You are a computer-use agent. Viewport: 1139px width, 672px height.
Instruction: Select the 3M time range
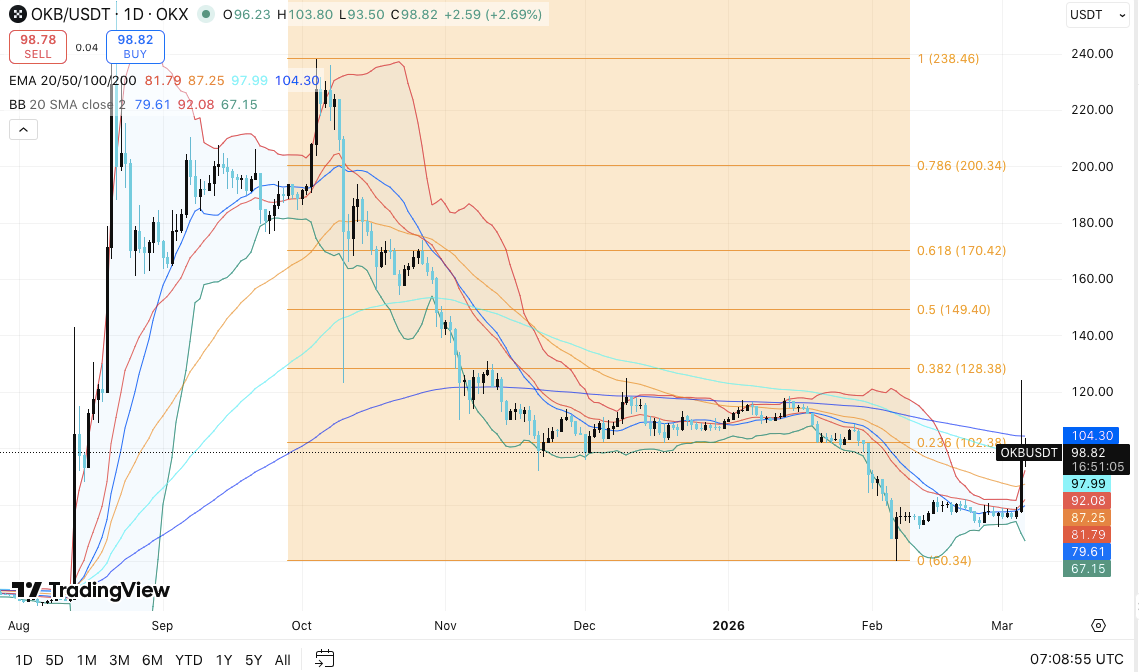click(119, 660)
